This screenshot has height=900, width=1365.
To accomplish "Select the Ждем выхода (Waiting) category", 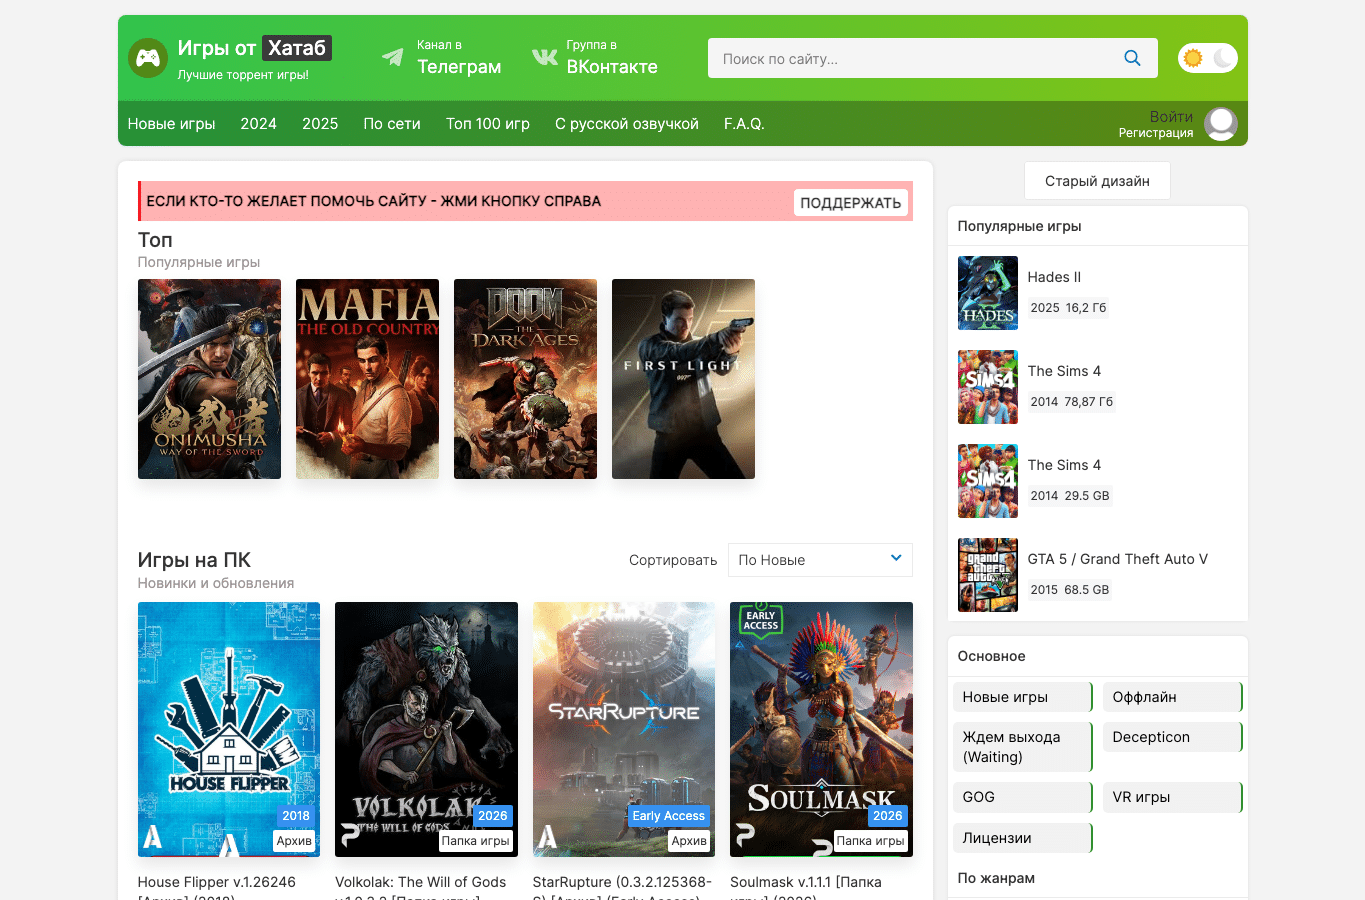I will pos(1022,747).
